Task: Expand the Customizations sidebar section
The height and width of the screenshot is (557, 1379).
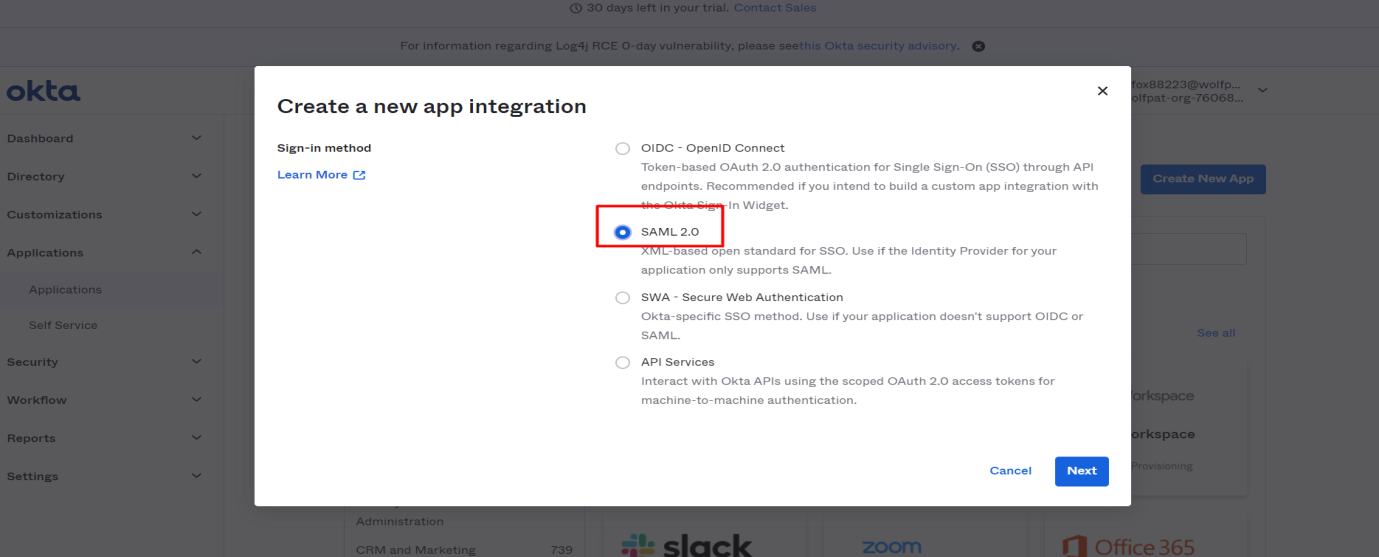Action: (x=197, y=214)
